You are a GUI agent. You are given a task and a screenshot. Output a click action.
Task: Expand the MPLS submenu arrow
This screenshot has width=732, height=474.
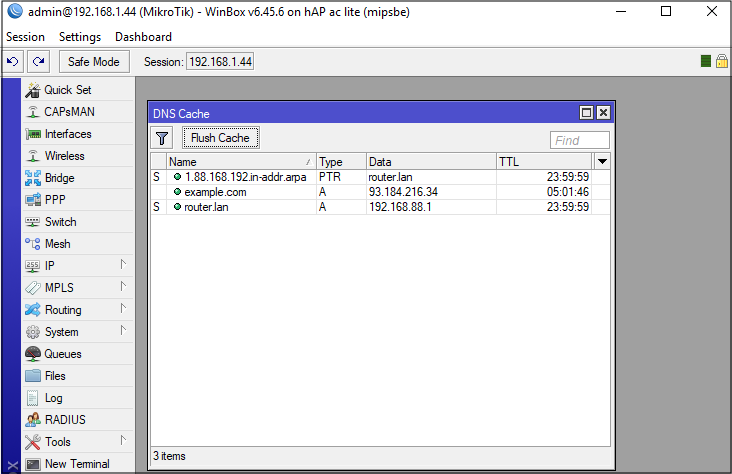coord(123,286)
